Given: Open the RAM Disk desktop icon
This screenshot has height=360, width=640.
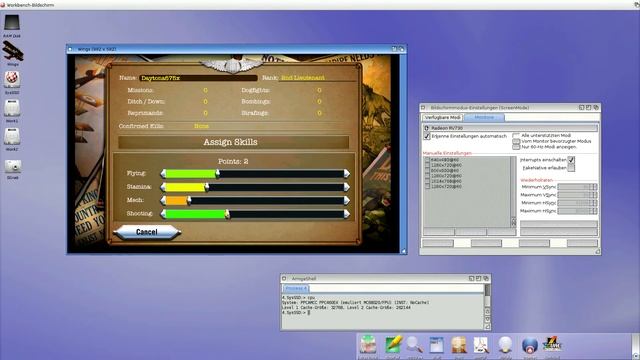Looking at the screenshot, I should pyautogui.click(x=12, y=23).
